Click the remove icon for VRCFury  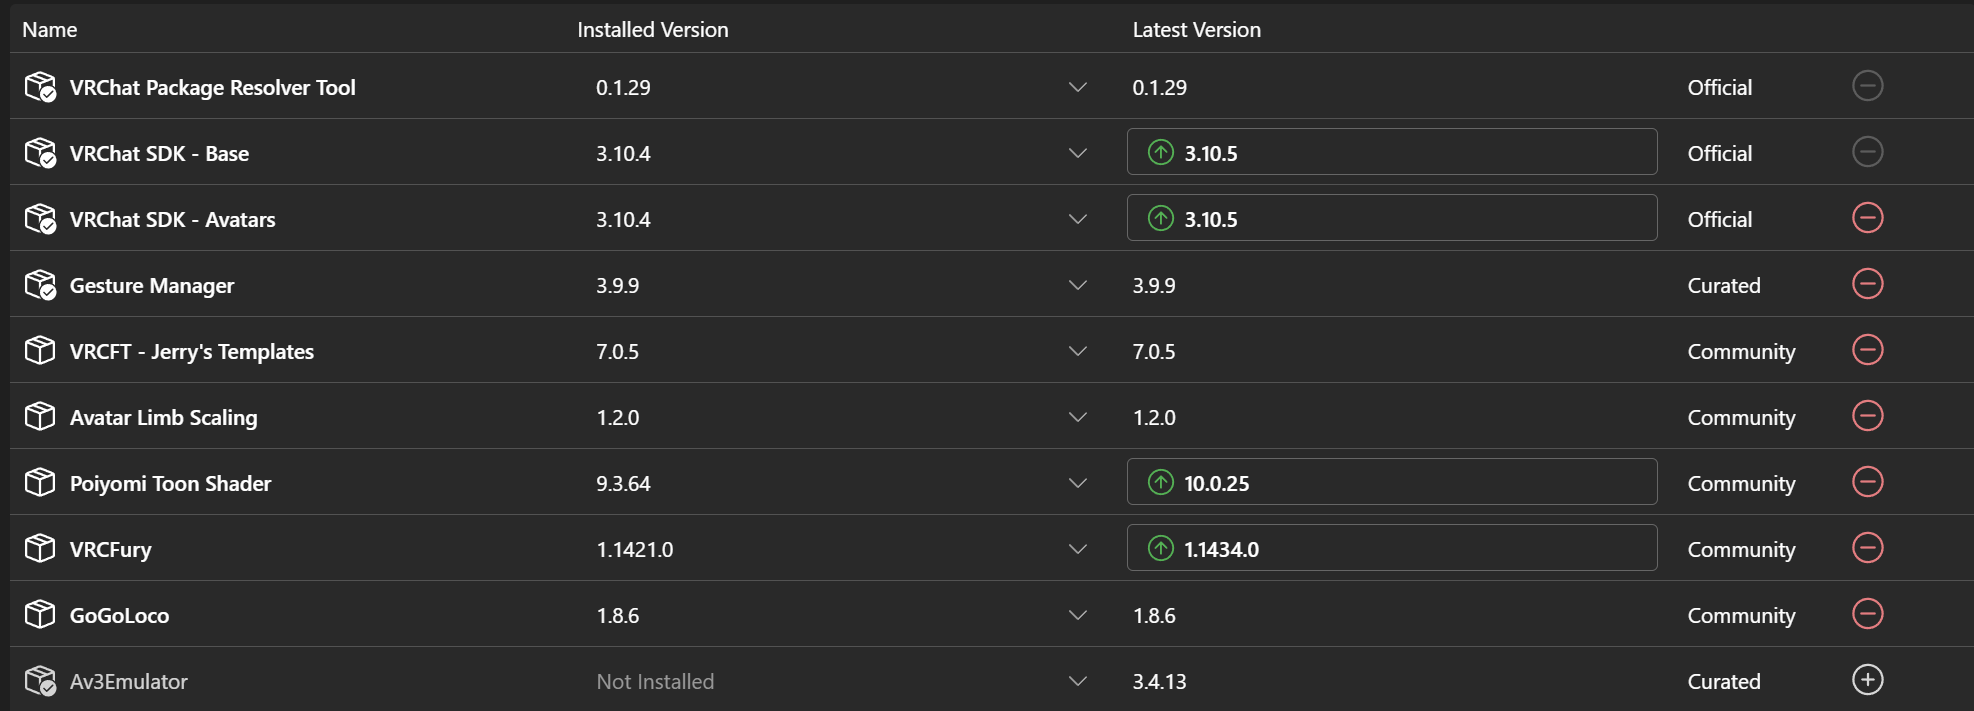point(1867,548)
